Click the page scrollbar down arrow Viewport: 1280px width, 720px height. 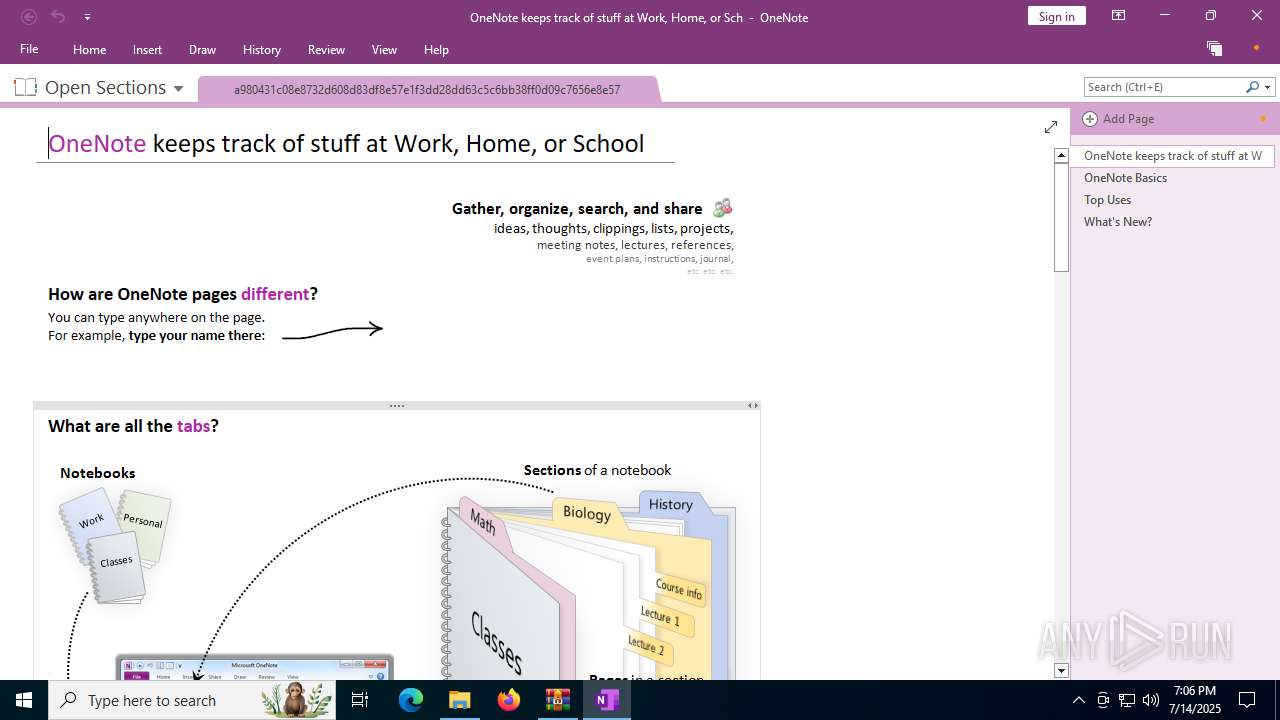[1062, 671]
